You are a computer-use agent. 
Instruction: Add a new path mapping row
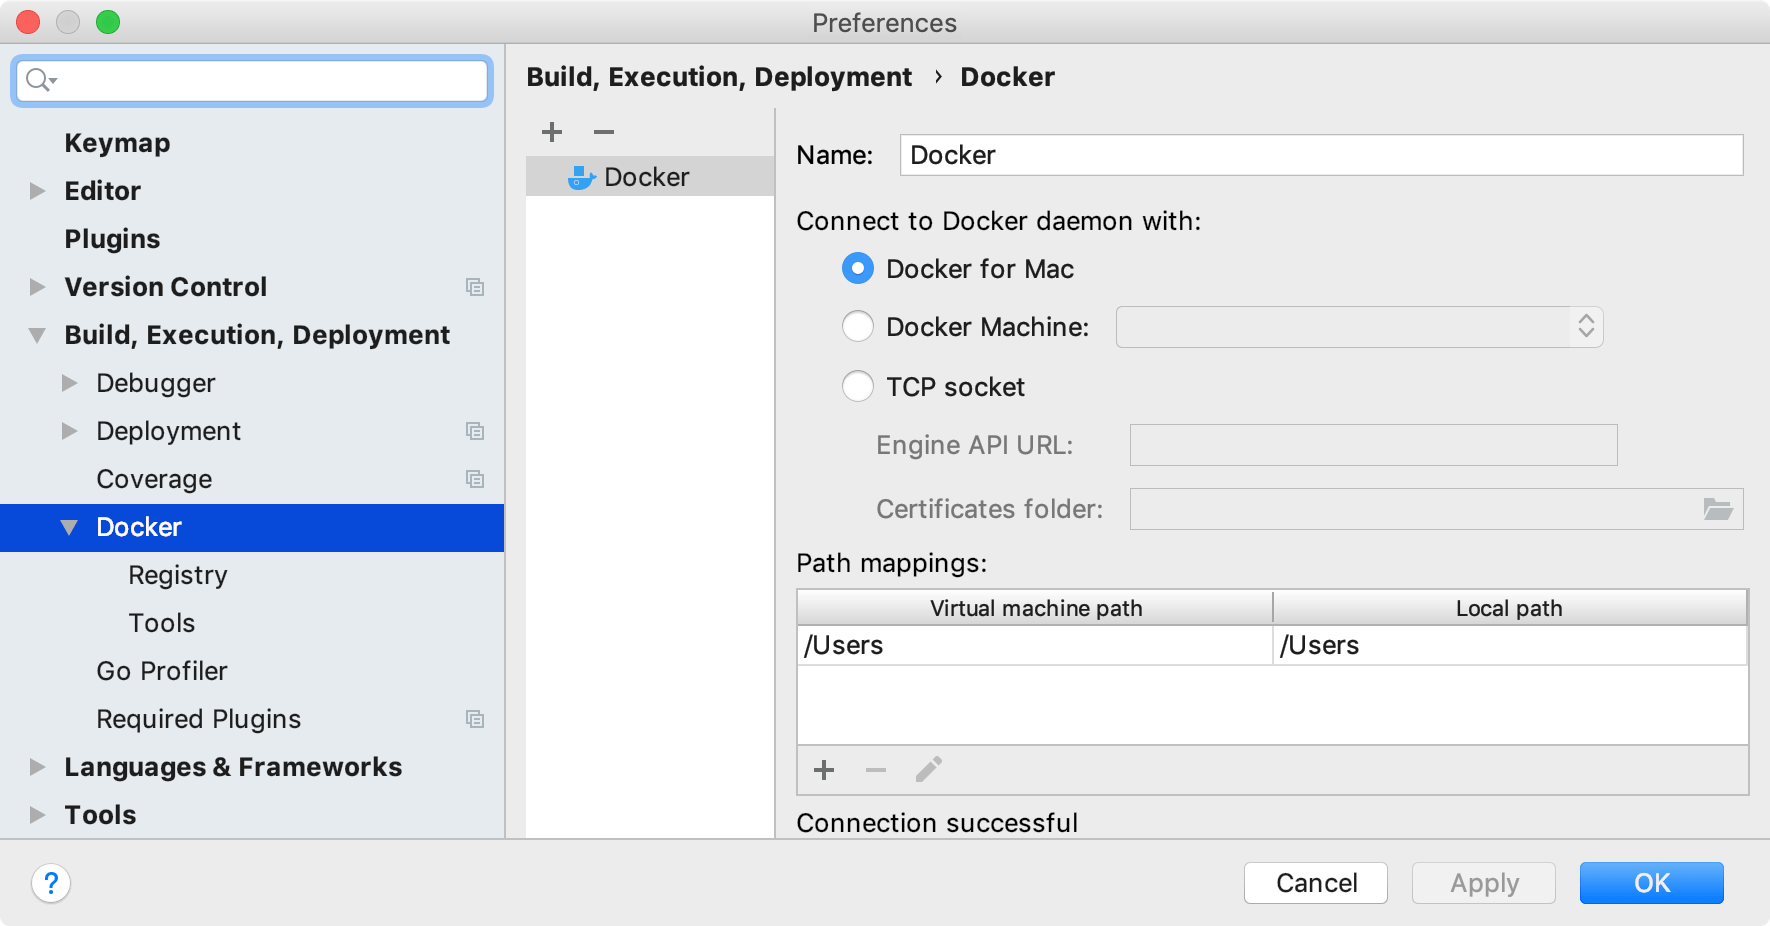tap(824, 770)
